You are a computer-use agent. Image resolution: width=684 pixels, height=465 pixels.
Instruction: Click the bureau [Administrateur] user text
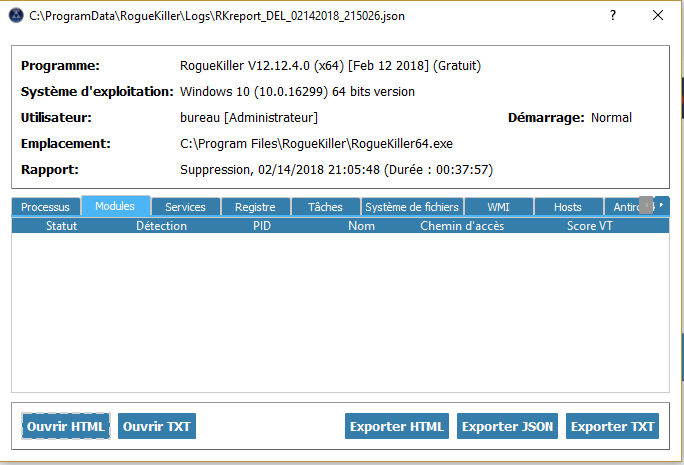(249, 118)
